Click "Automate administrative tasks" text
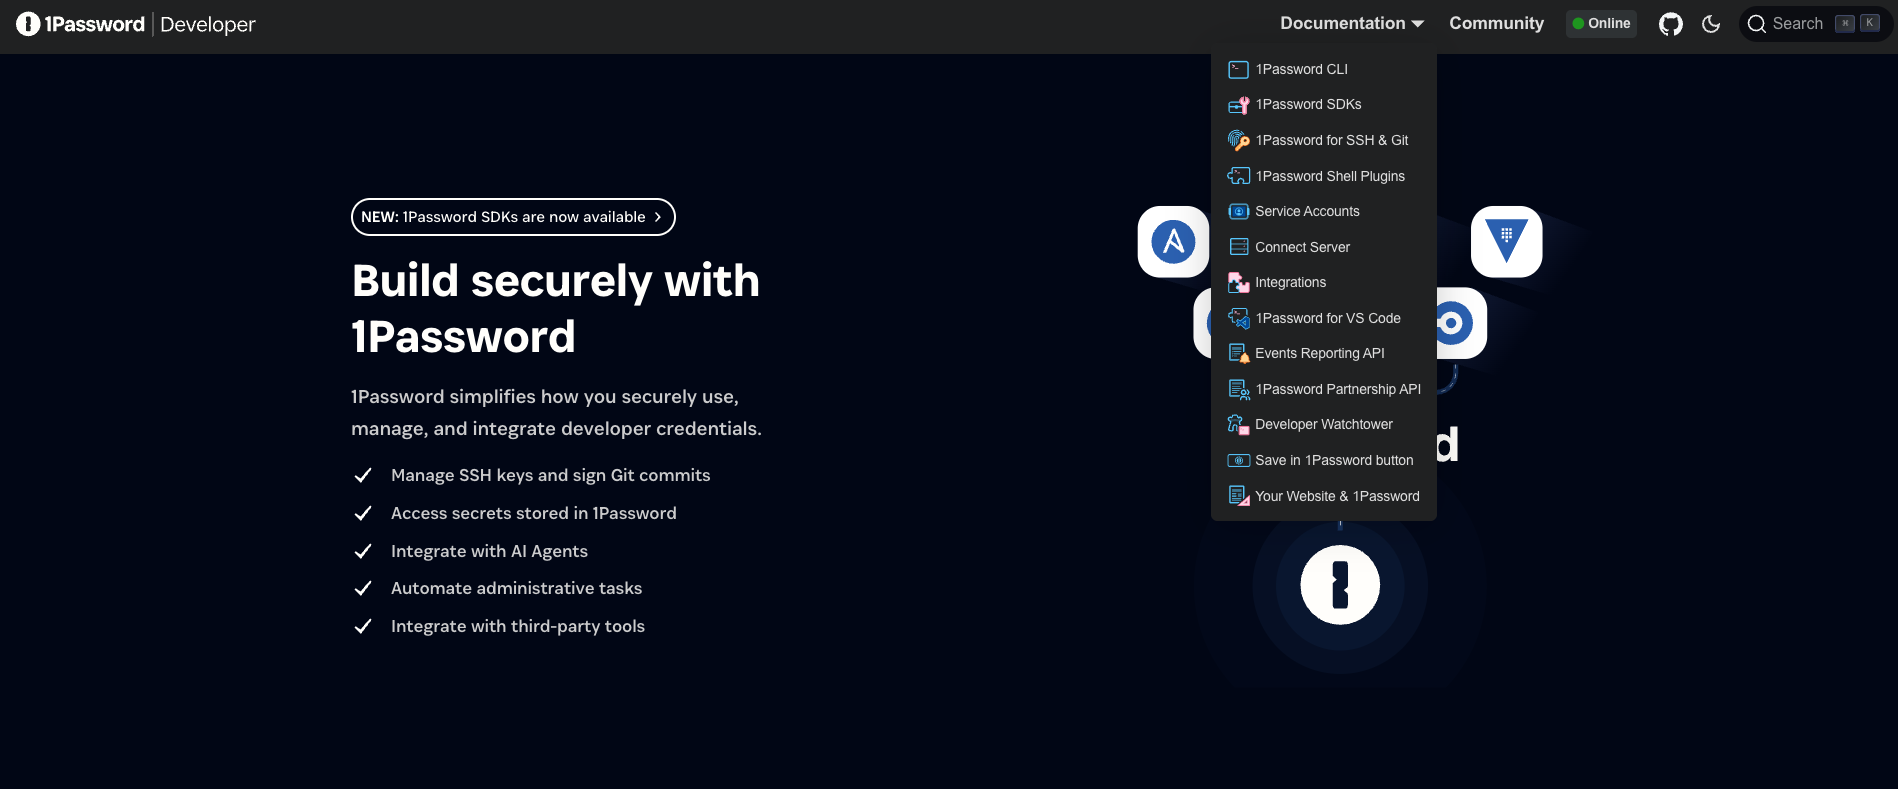Viewport: 1898px width, 789px height. (516, 588)
